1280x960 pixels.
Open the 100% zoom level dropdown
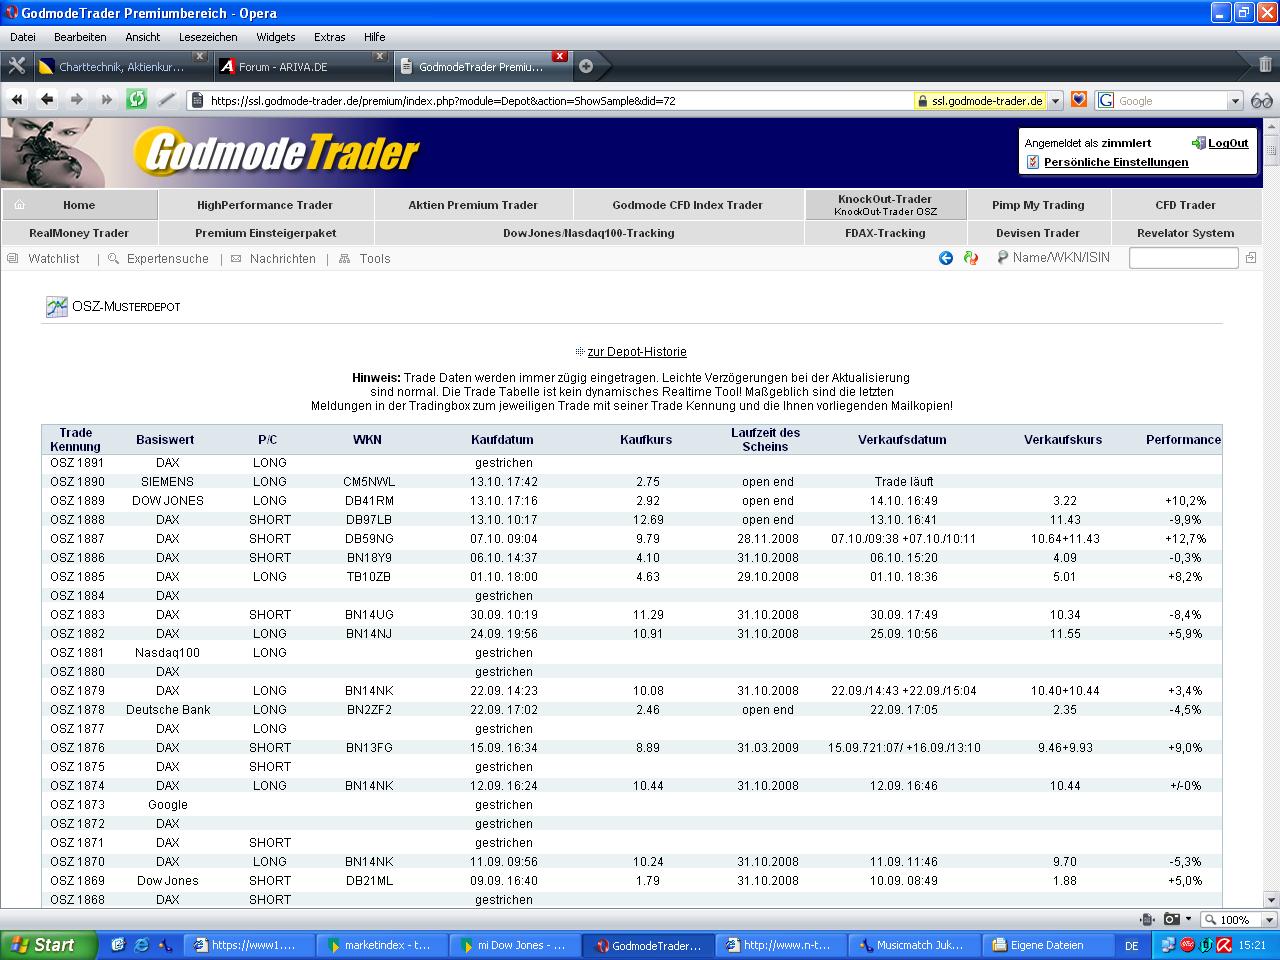click(x=1270, y=920)
